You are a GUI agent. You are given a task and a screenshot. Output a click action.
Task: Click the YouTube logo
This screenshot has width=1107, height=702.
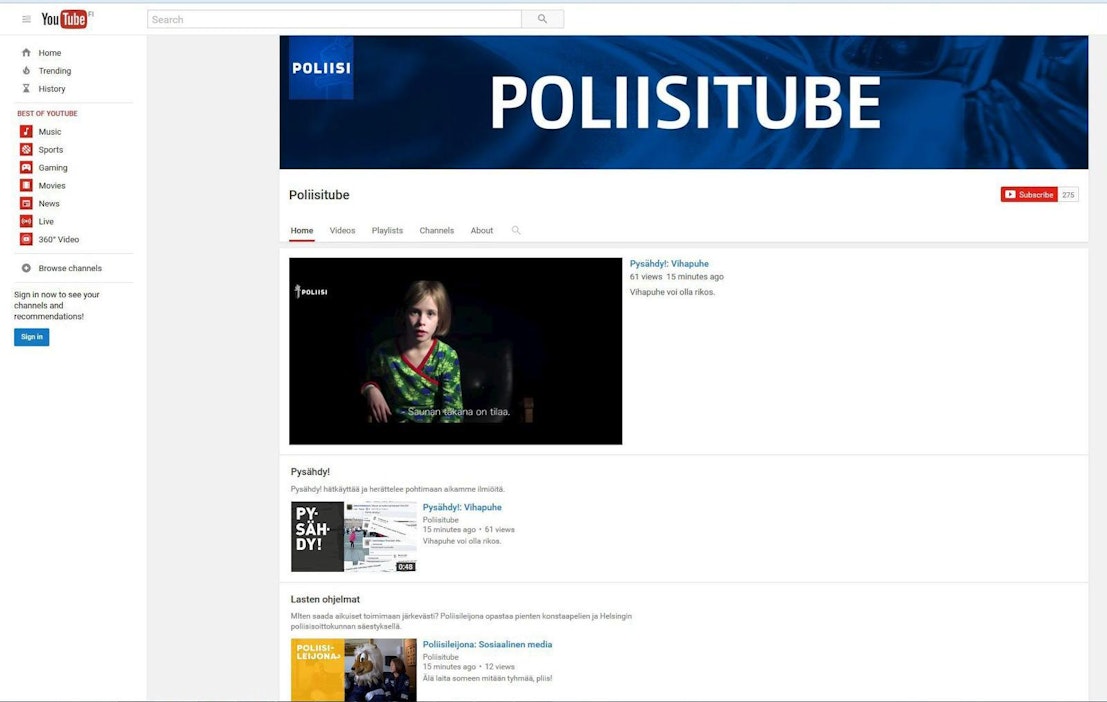pos(64,19)
